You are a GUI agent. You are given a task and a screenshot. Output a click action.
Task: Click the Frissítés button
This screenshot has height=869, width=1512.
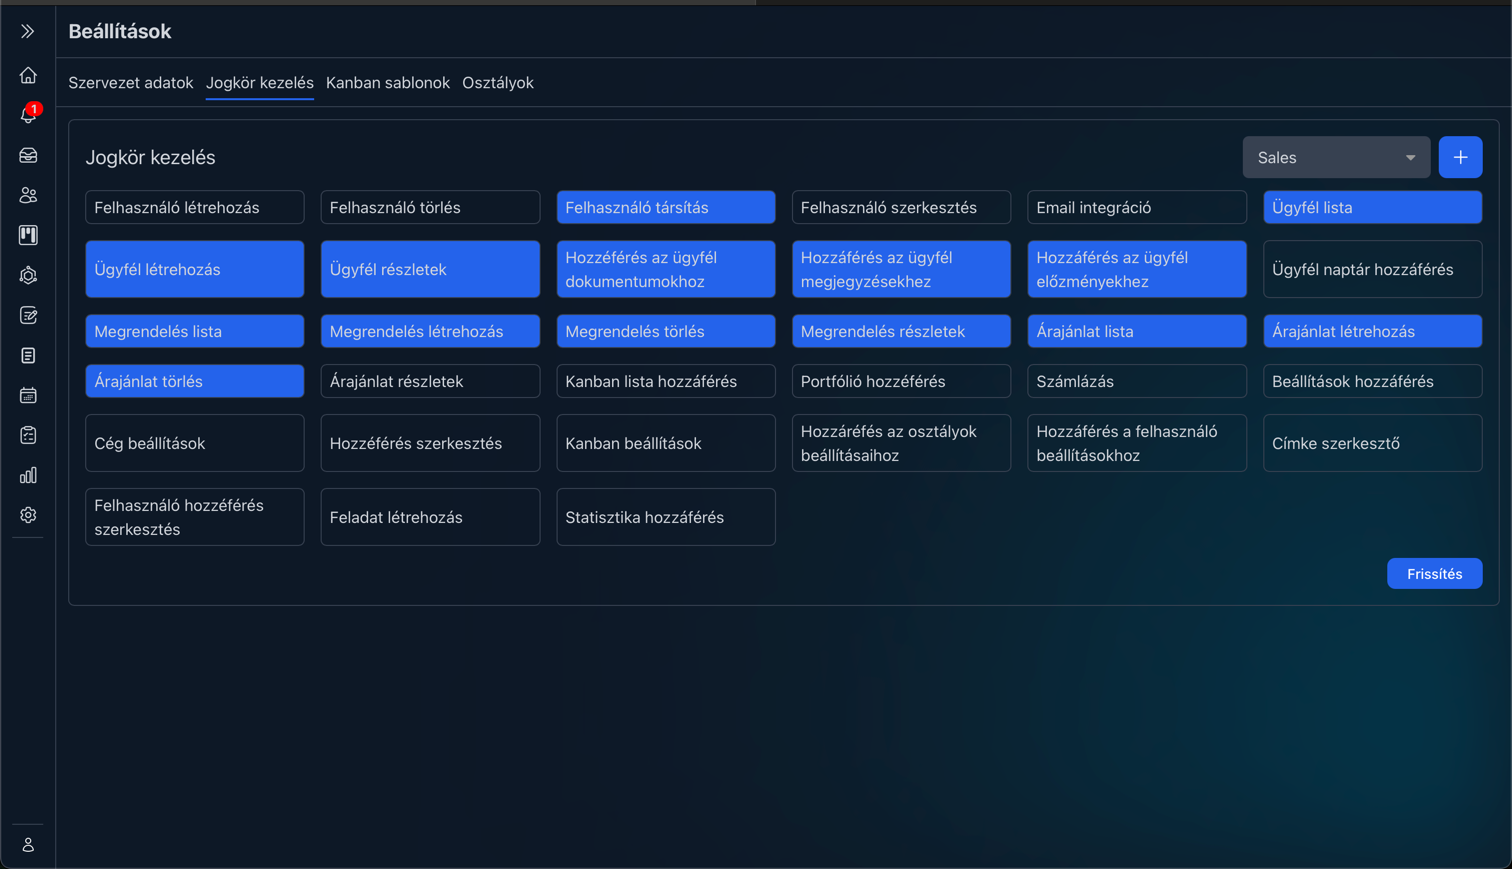[x=1434, y=574]
